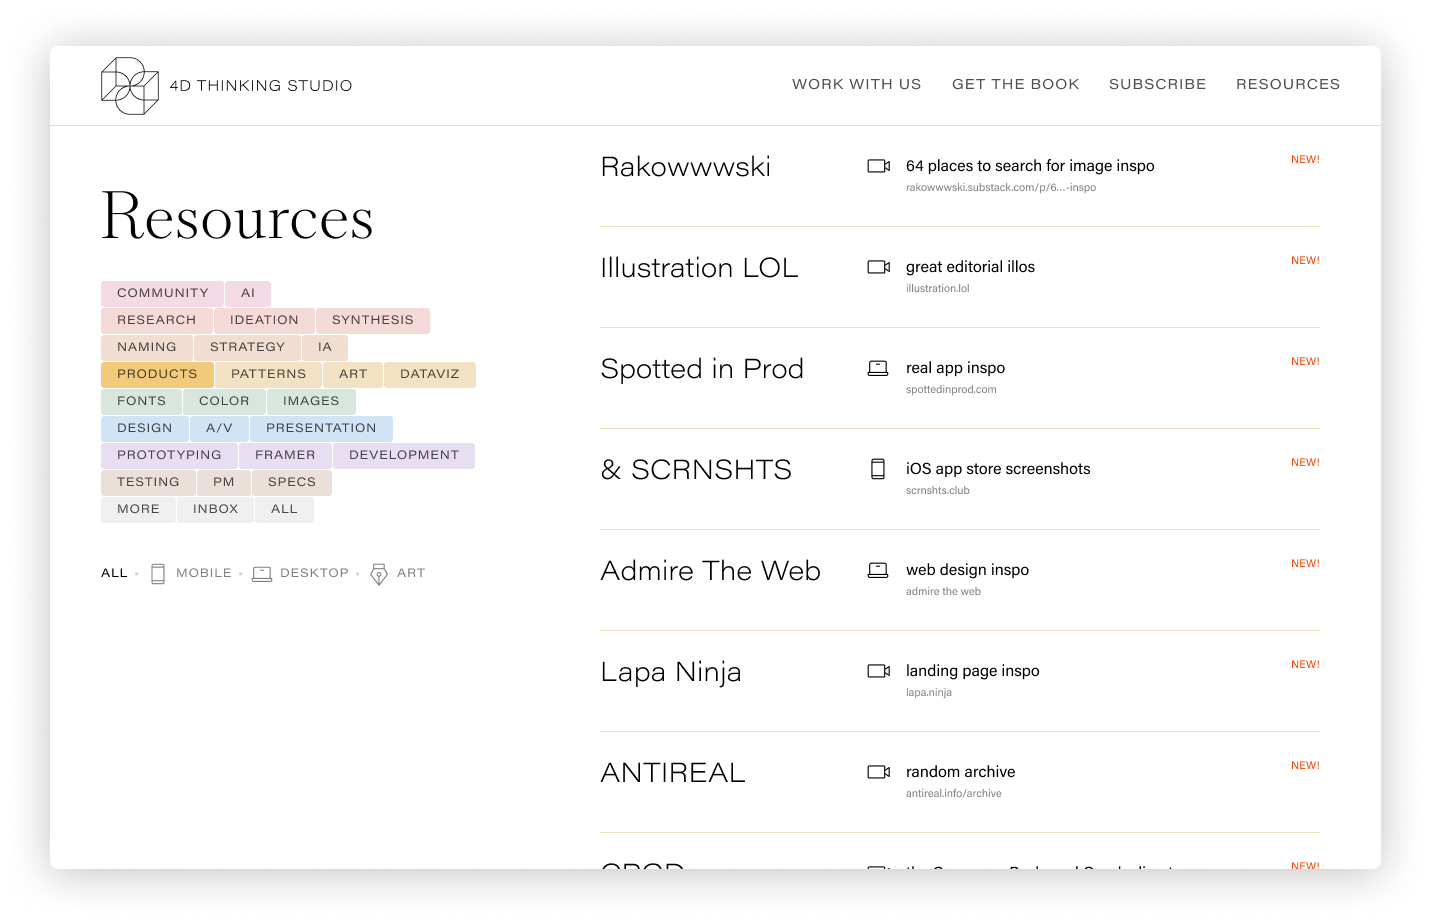1431x923 pixels.
Task: Select the Framer tag
Action: click(x=285, y=455)
